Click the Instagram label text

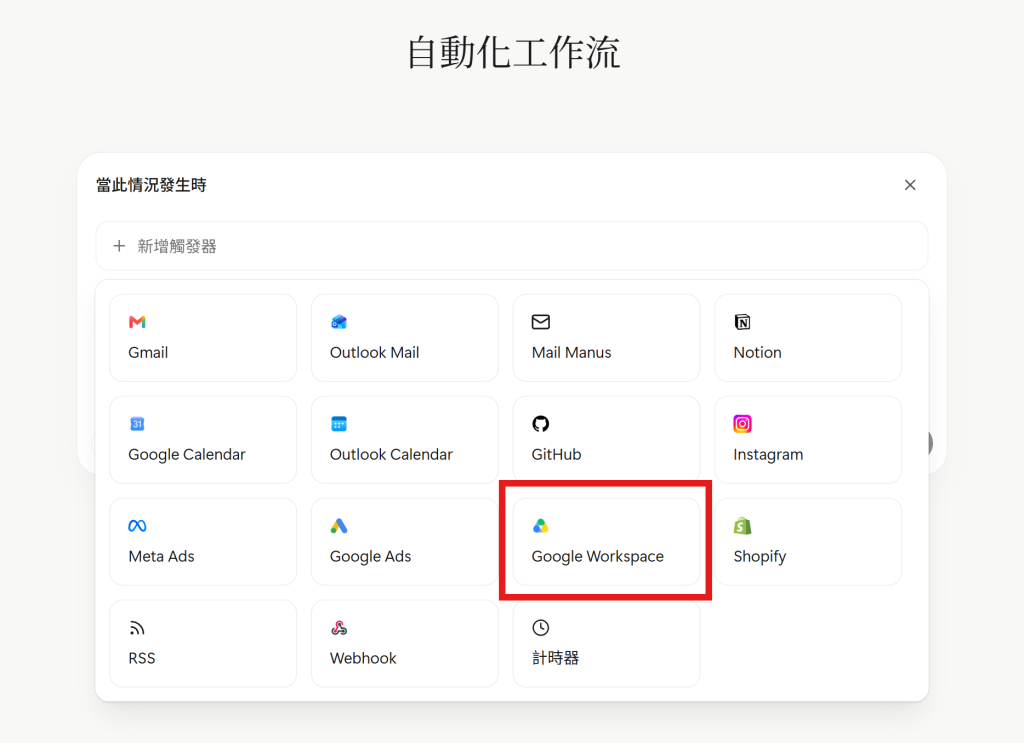pyautogui.click(x=768, y=454)
